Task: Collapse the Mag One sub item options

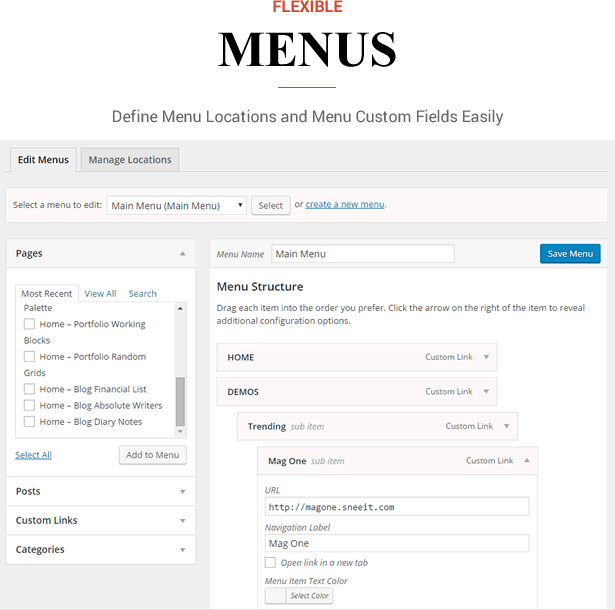Action: (527, 461)
